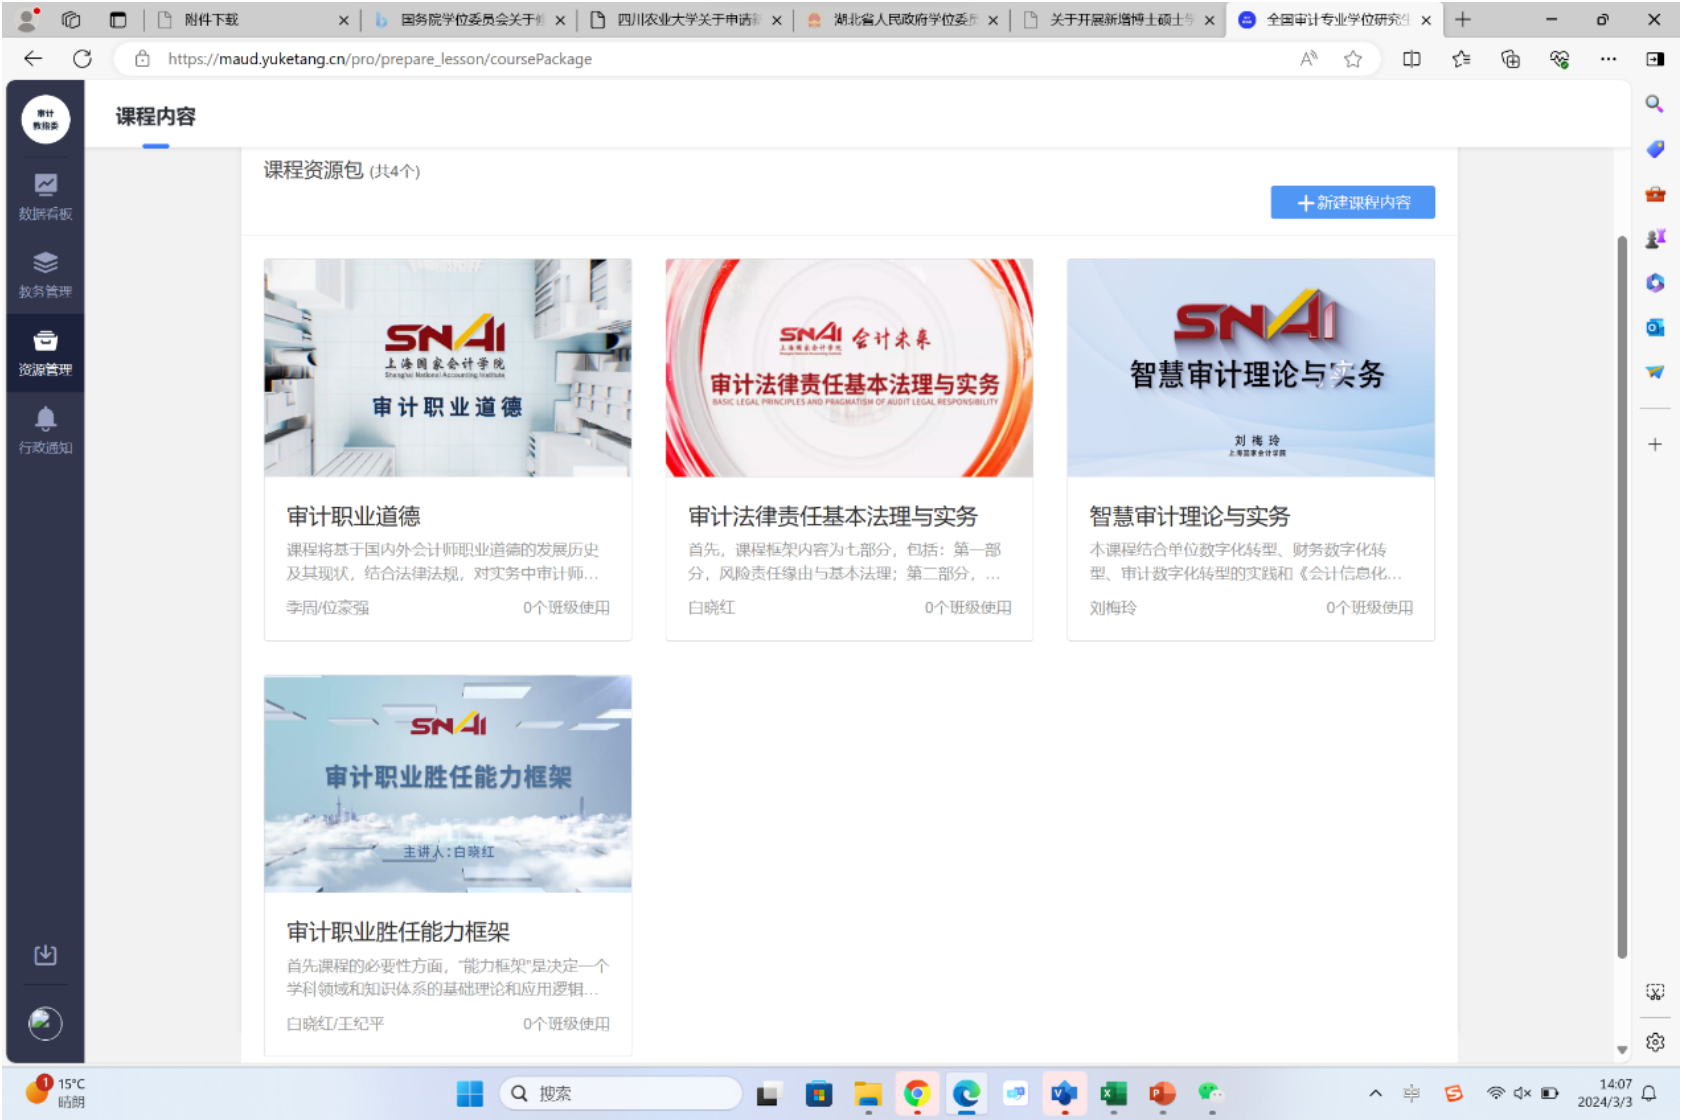
Task: Expand hidden system tray icons chevron
Action: 1375,1093
